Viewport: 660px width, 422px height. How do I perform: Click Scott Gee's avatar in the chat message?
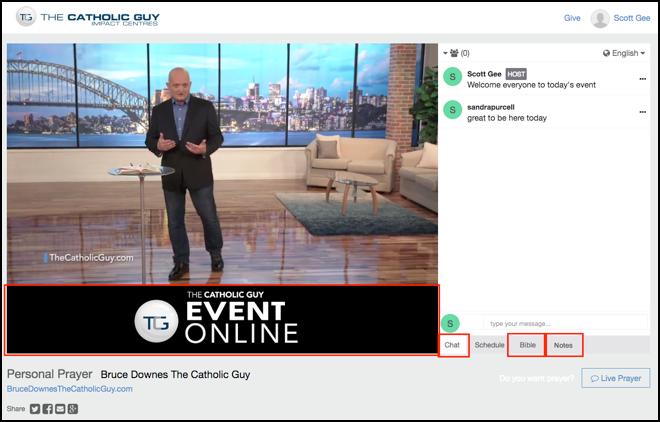tap(452, 77)
